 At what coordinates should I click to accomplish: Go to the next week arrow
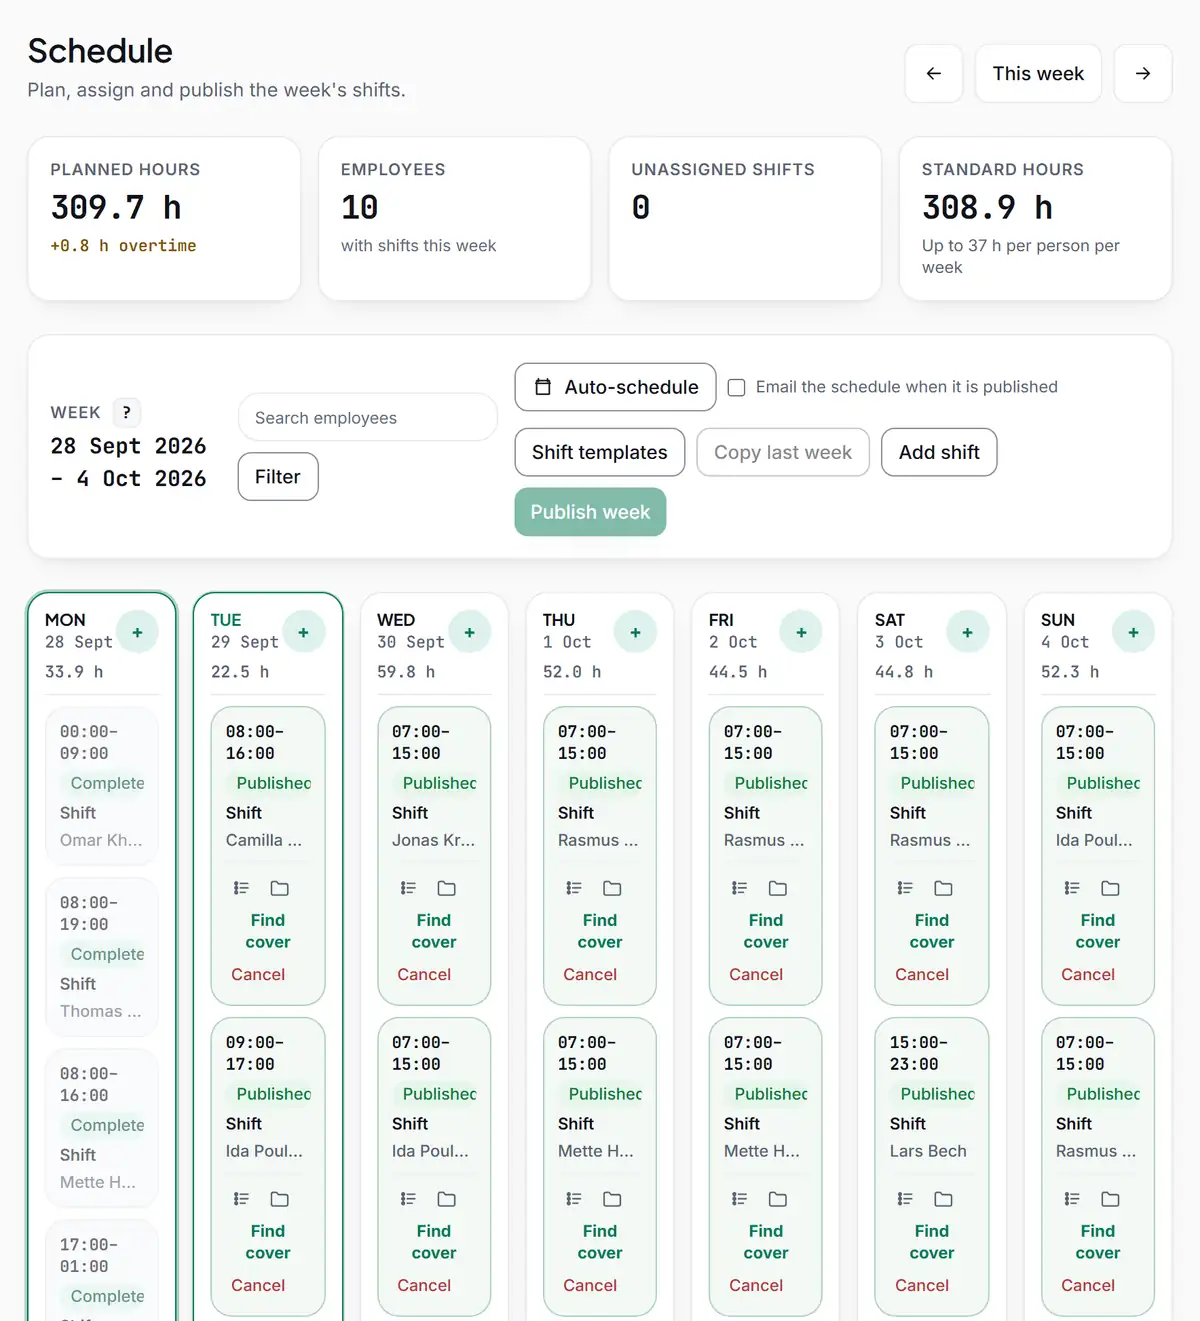(x=1143, y=73)
